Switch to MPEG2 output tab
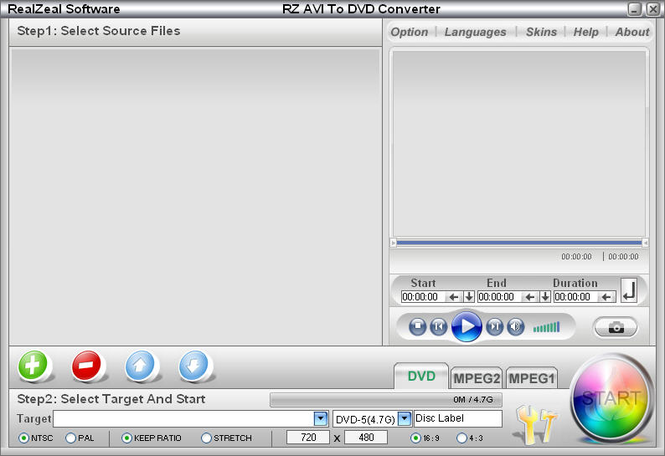 click(x=476, y=378)
